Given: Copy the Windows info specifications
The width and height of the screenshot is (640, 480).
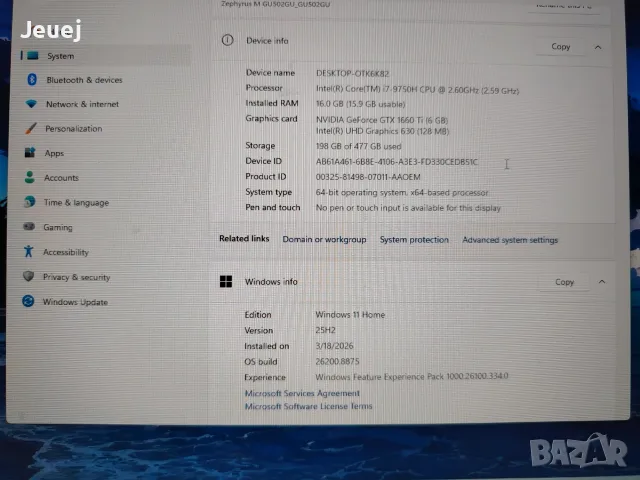Looking at the screenshot, I should (x=564, y=282).
